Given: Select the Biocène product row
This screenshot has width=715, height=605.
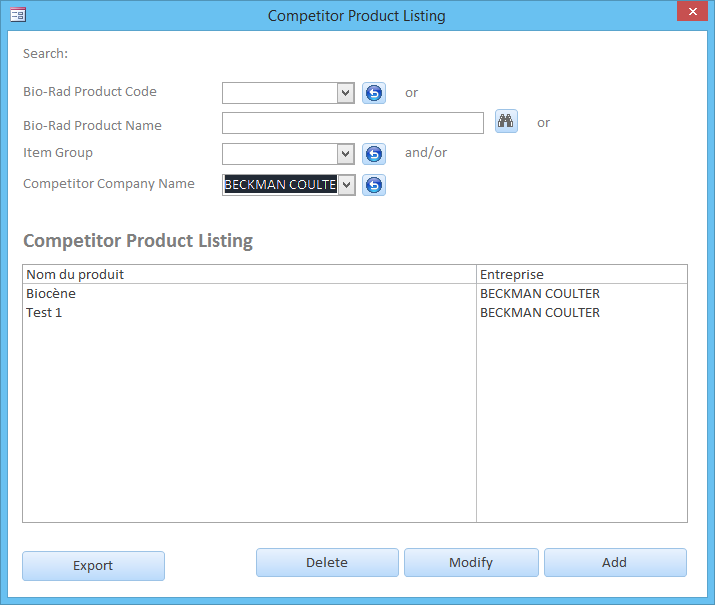Looking at the screenshot, I should click(x=355, y=294).
